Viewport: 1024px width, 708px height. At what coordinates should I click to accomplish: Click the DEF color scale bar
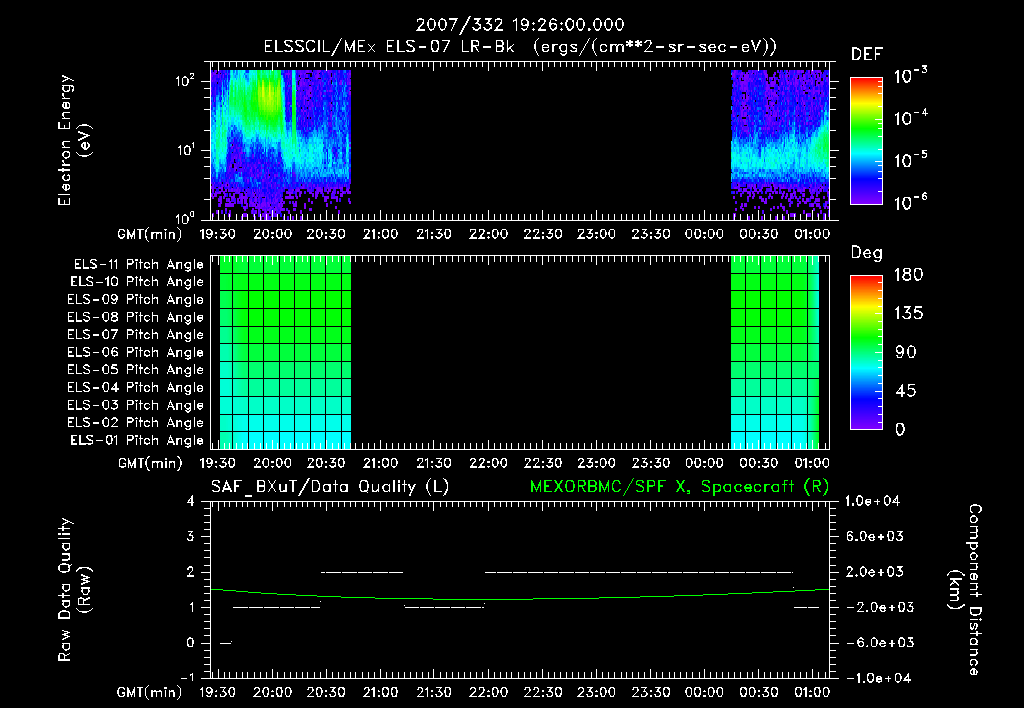866,141
